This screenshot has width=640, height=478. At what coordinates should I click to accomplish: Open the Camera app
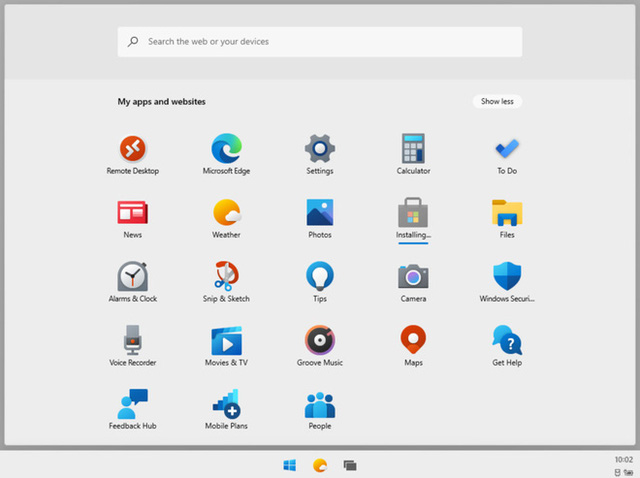pyautogui.click(x=413, y=277)
